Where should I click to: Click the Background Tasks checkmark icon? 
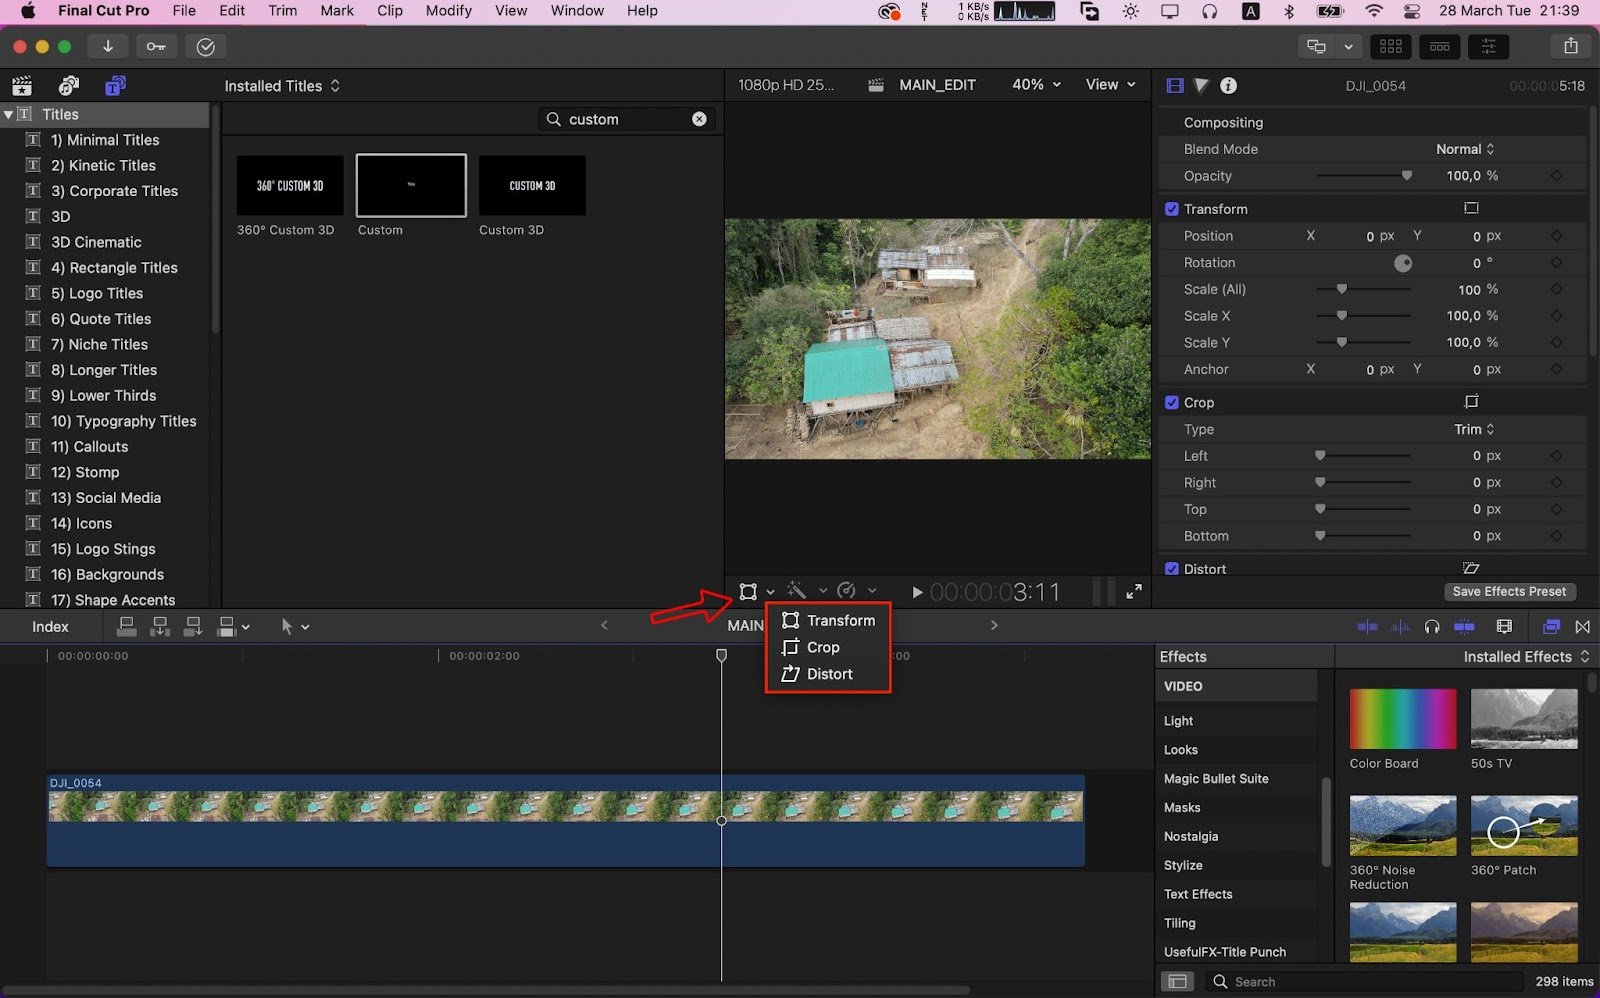click(205, 47)
